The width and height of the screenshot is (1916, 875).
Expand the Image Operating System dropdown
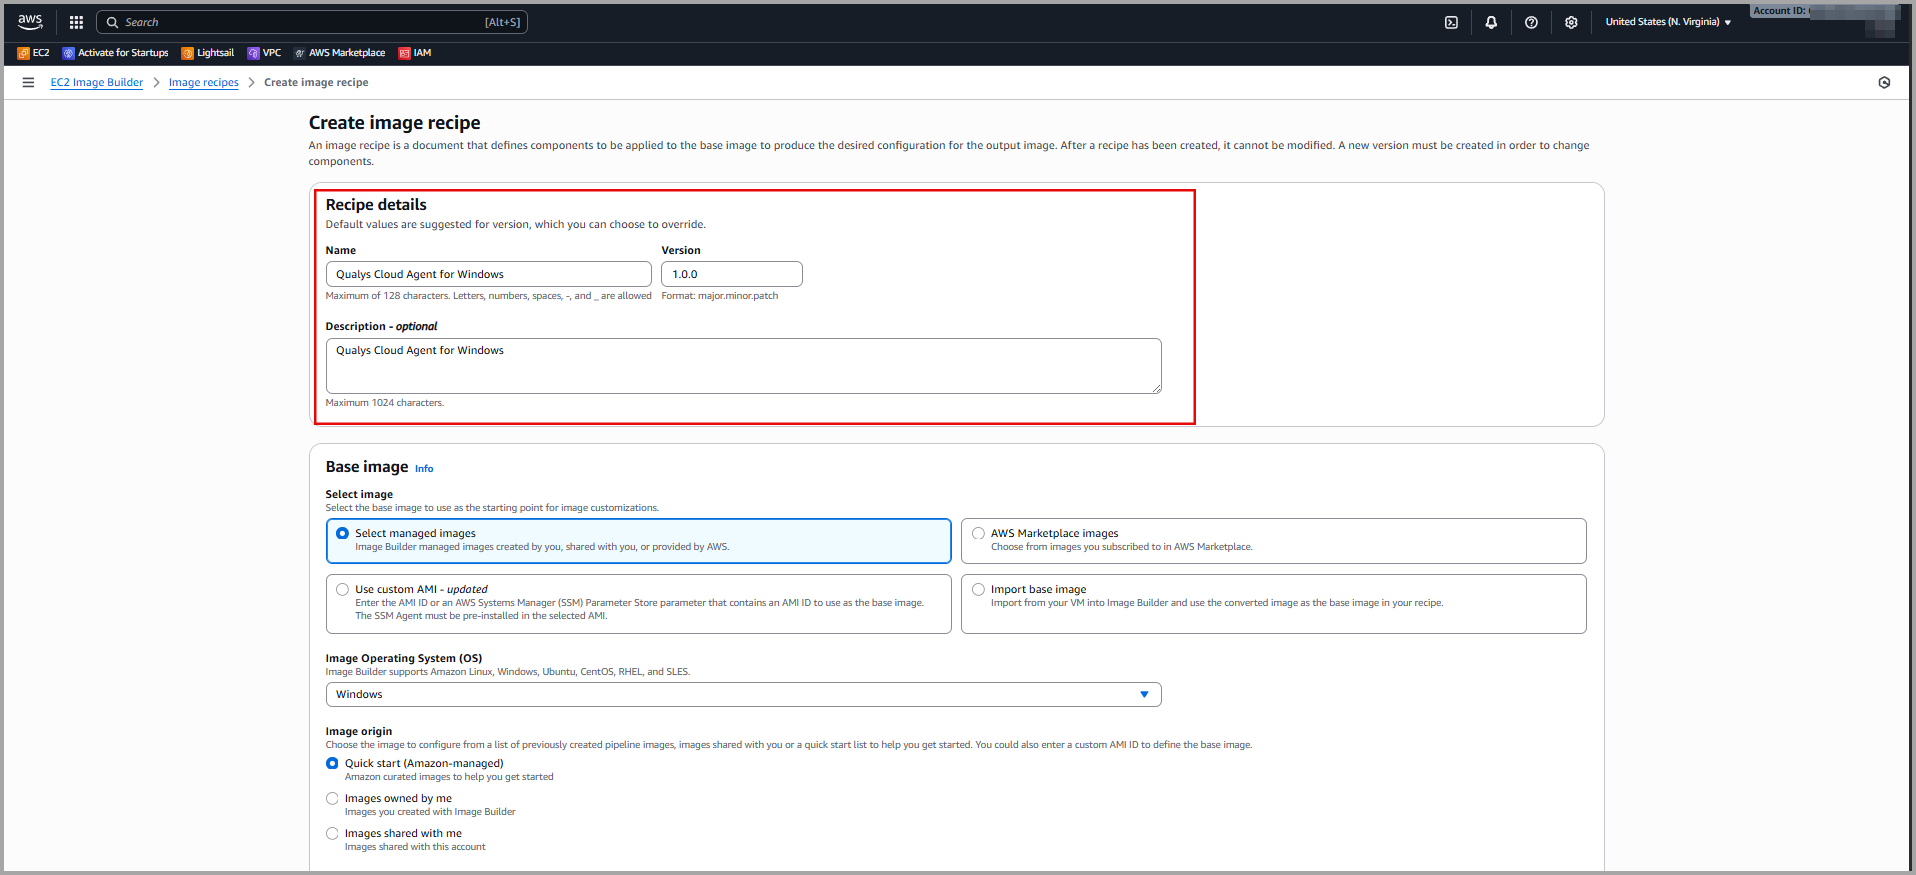click(x=743, y=695)
